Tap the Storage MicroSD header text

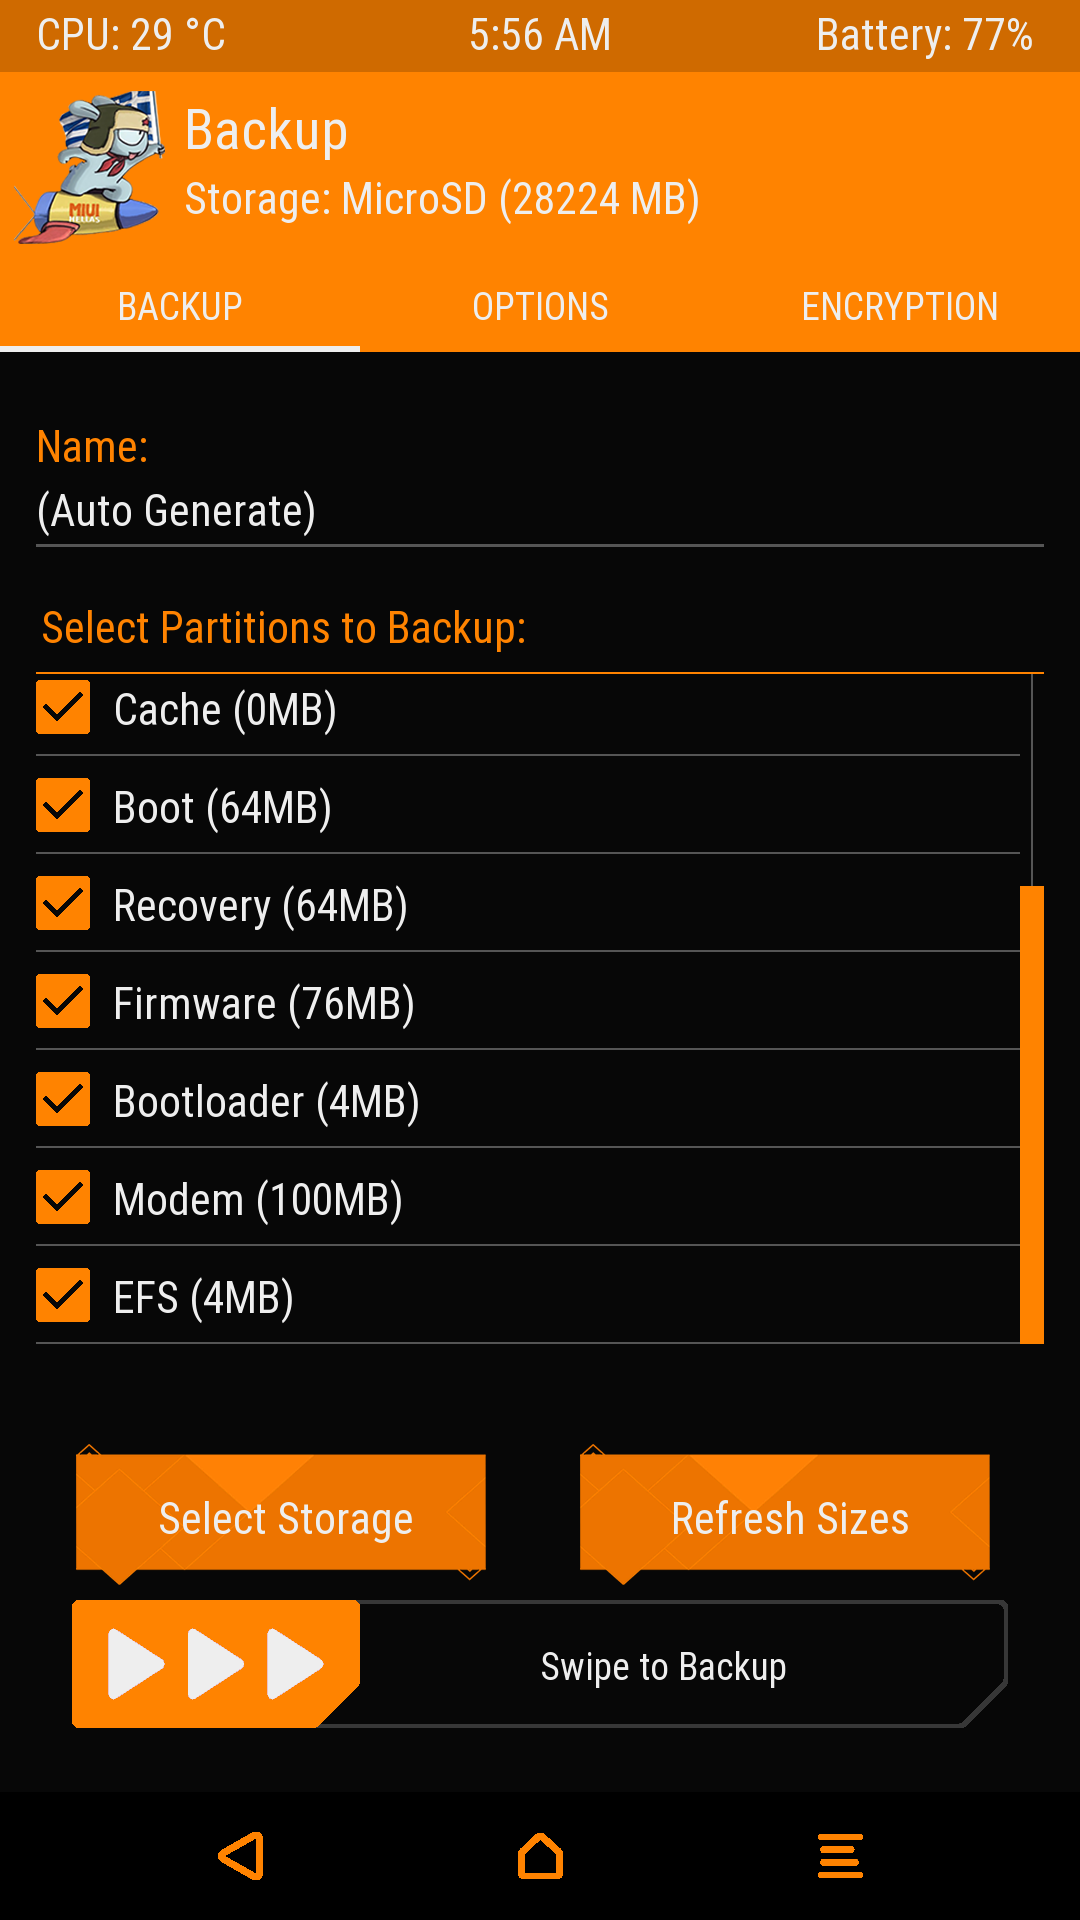(x=442, y=199)
